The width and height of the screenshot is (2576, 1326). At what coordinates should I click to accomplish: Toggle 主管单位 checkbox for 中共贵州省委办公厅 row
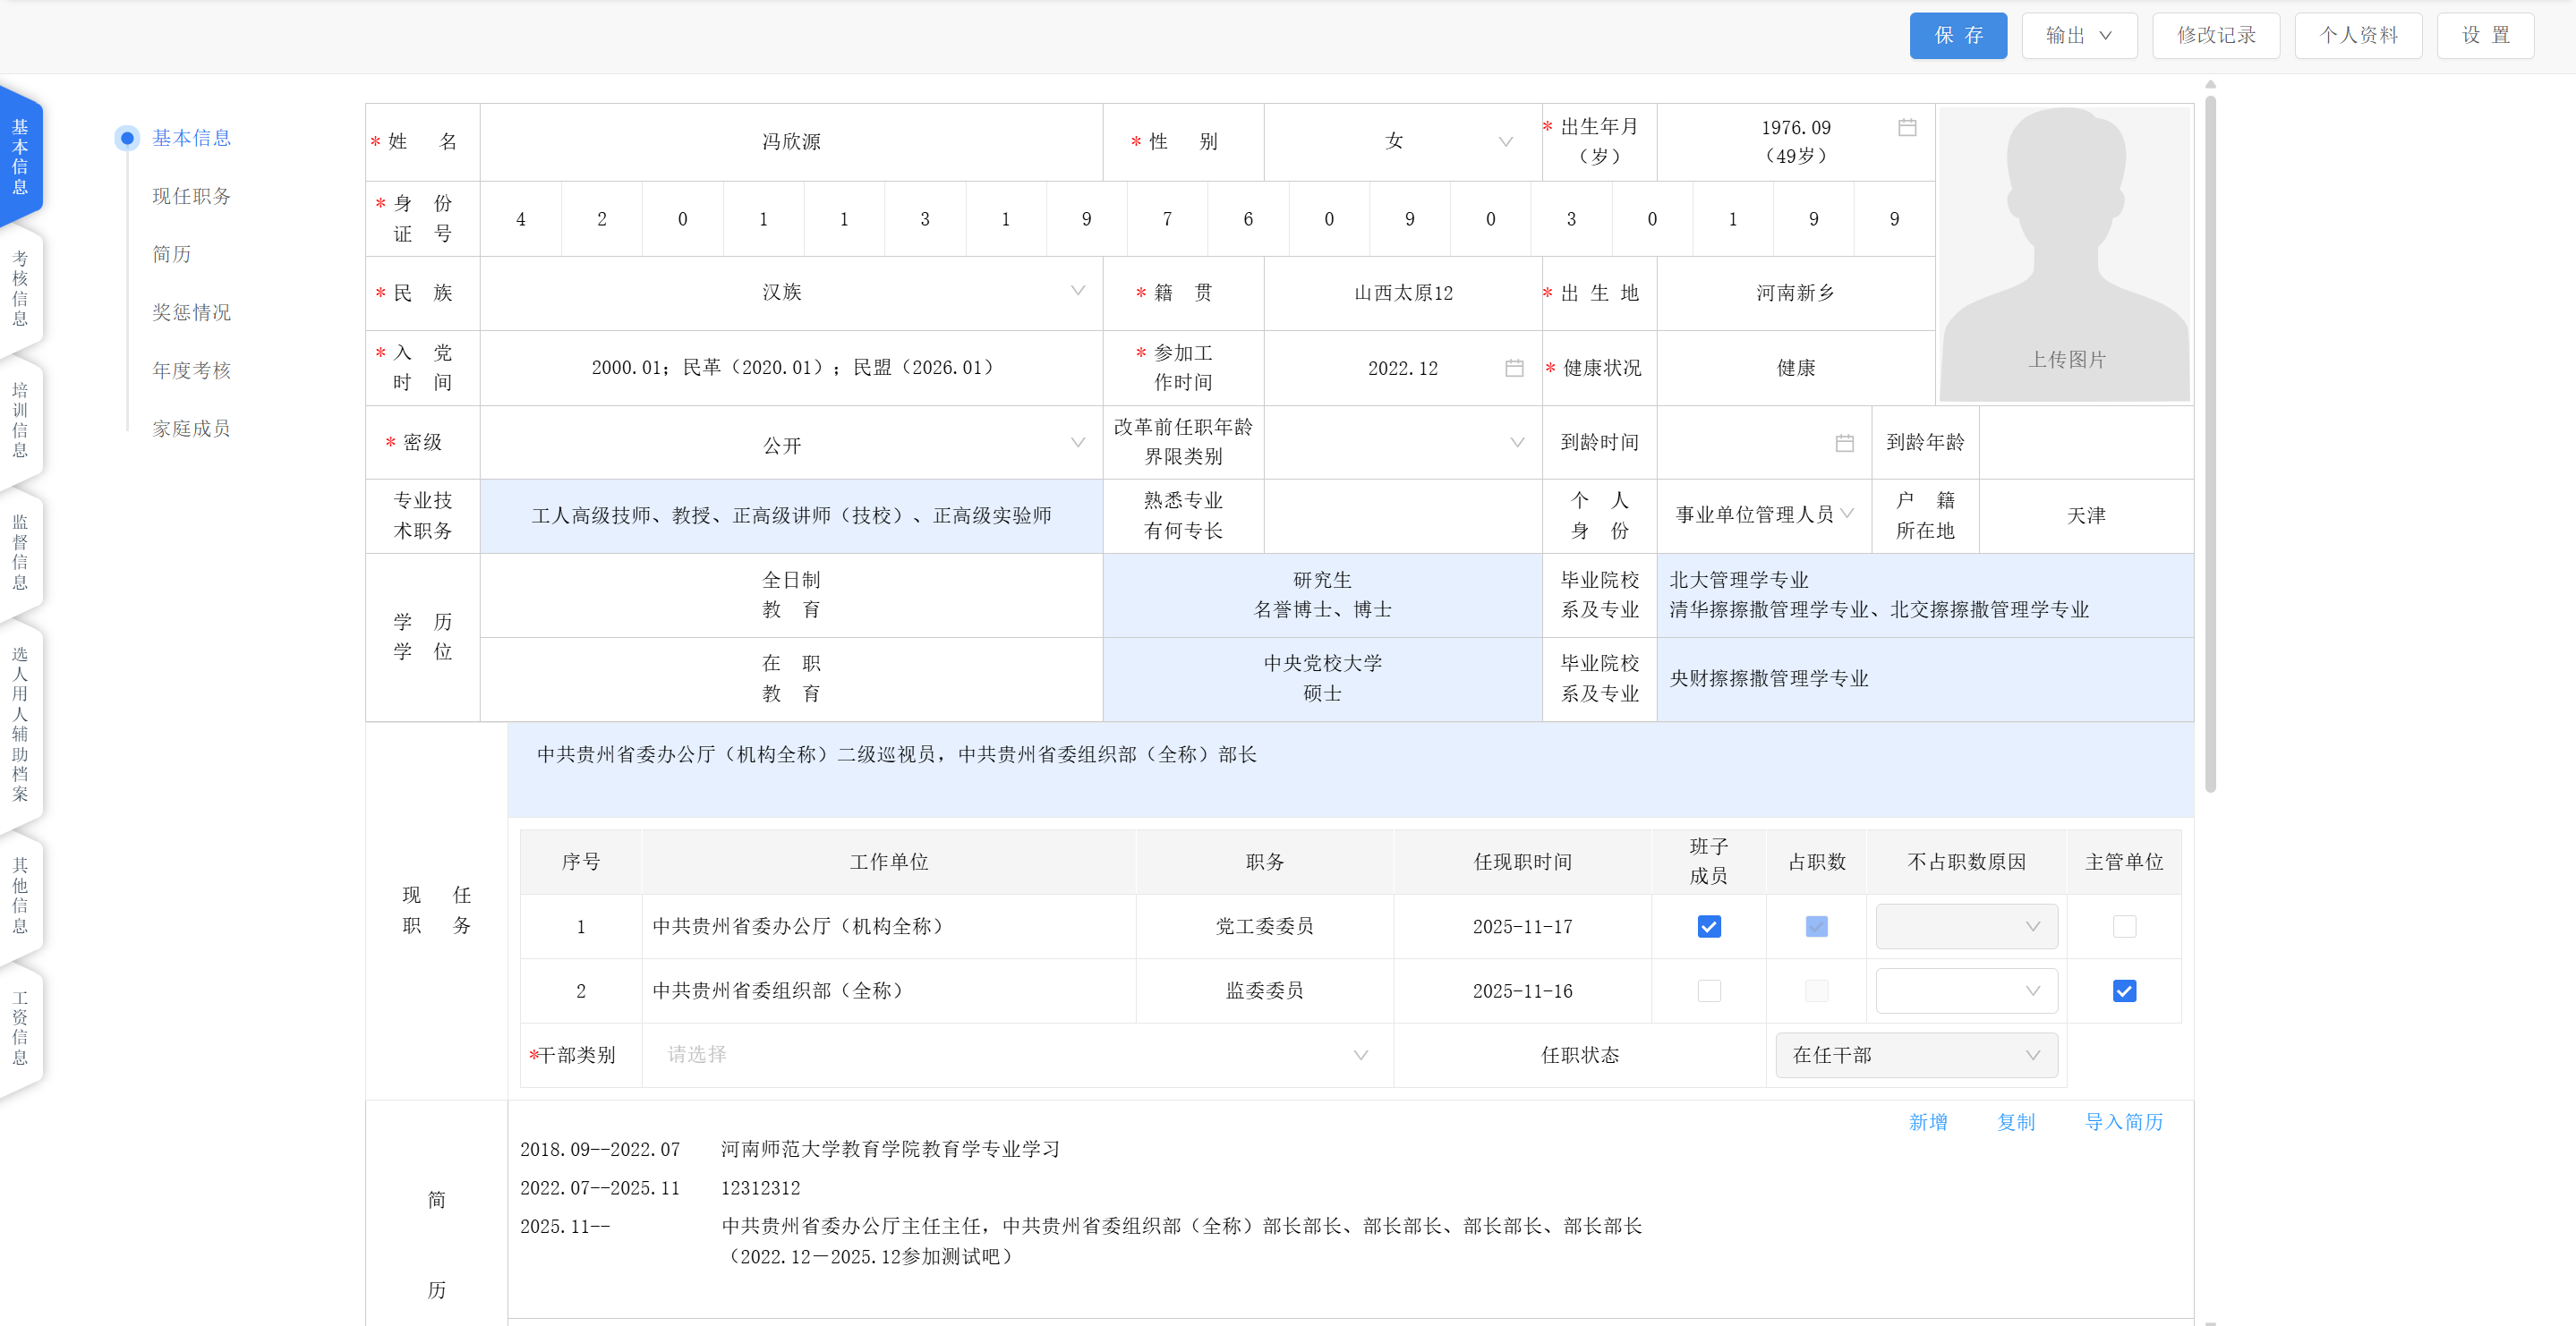click(x=2124, y=927)
